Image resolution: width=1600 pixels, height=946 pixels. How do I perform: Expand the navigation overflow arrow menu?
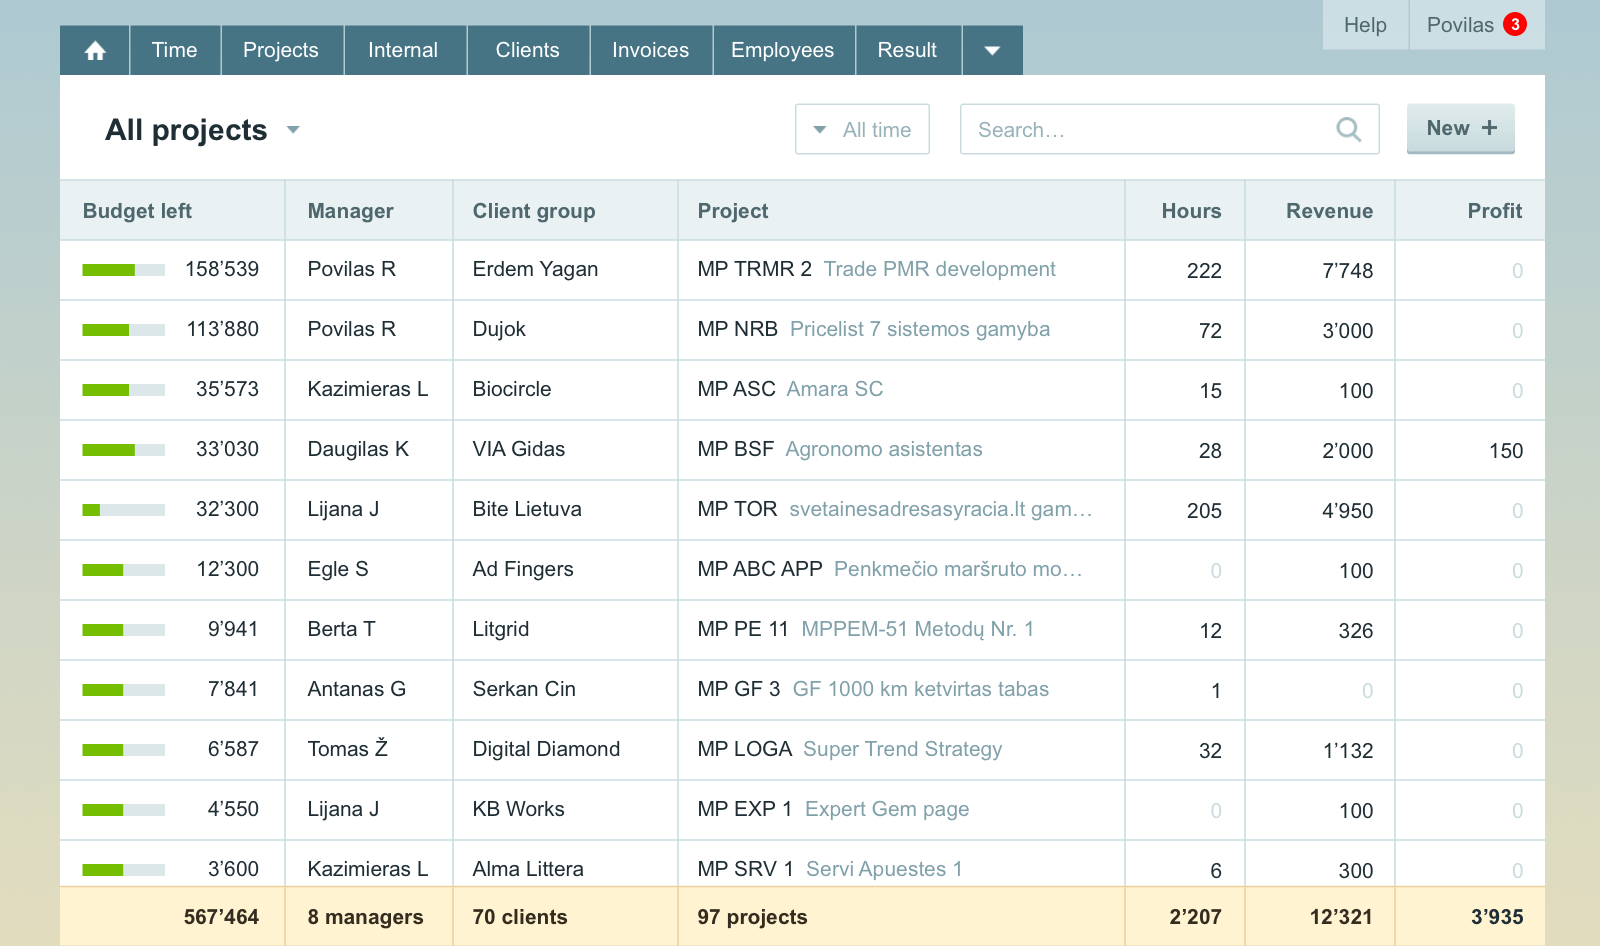(x=992, y=51)
